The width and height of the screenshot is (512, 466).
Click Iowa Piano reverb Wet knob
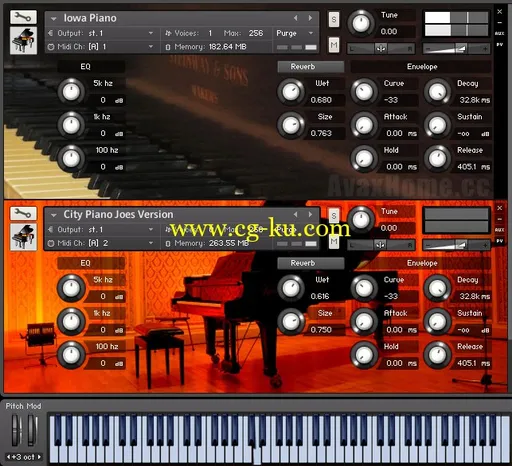tap(291, 92)
